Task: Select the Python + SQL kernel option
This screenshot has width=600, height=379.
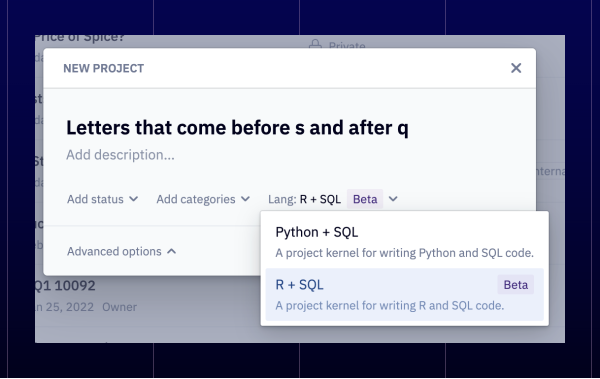Action: (x=404, y=242)
